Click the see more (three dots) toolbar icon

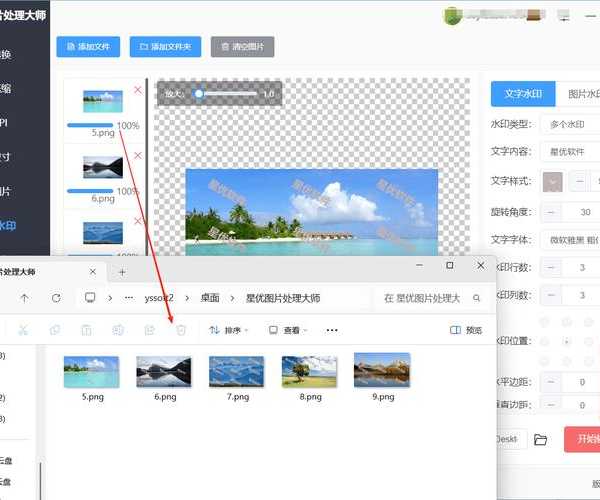pos(332,330)
